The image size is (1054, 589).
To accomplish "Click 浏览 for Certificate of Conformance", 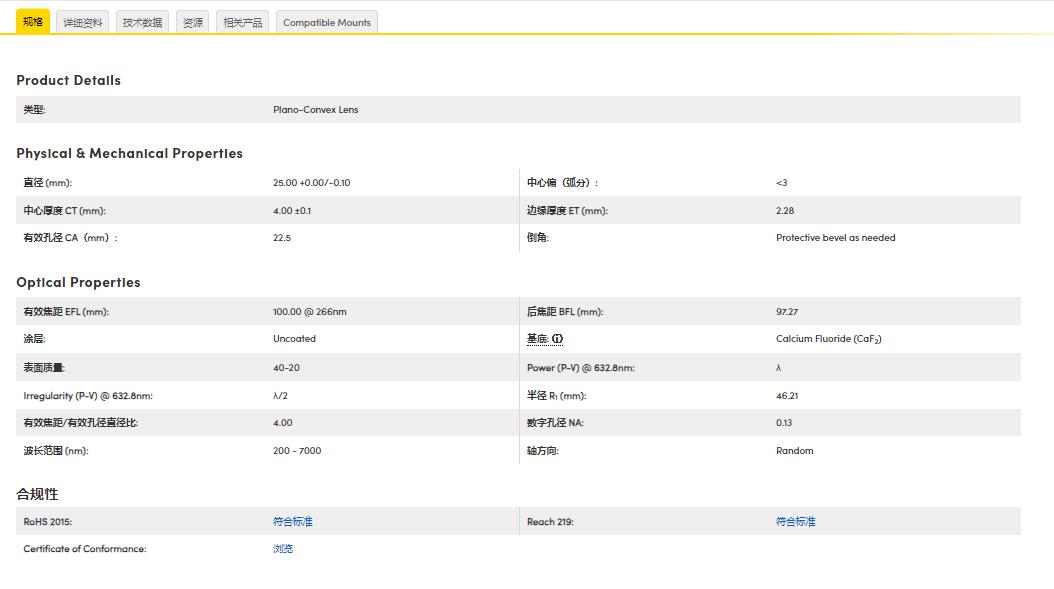I will coord(283,549).
